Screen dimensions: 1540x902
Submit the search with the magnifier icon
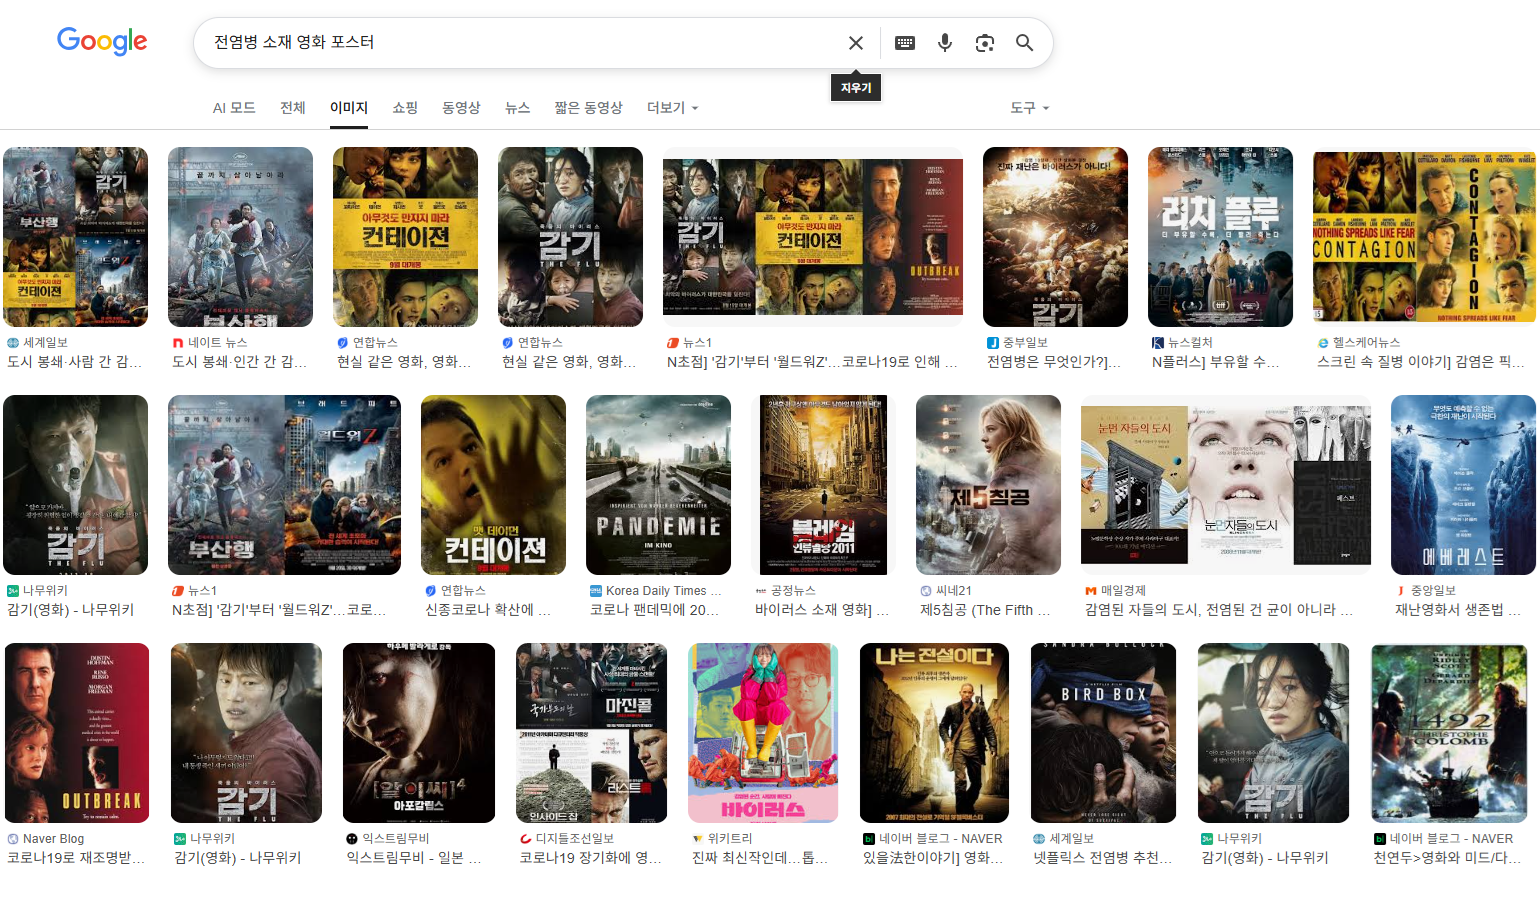1025,43
